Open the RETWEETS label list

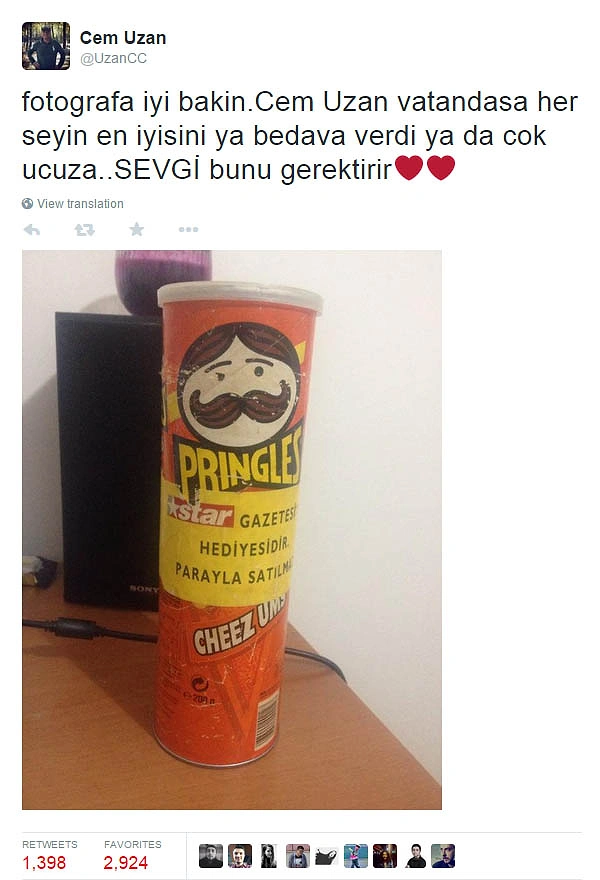coord(50,844)
